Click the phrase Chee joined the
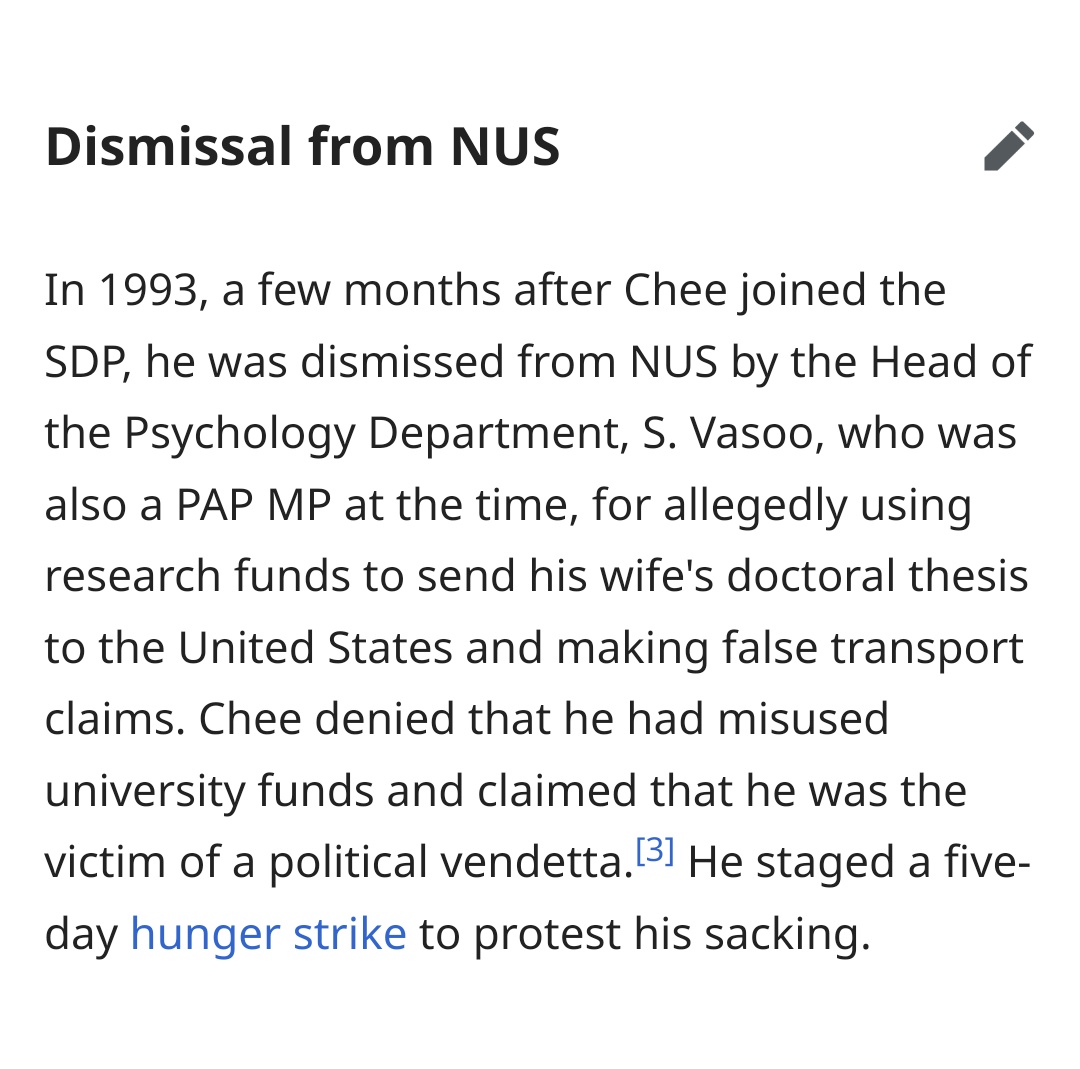The width and height of the screenshot is (1080, 1069). (785, 291)
